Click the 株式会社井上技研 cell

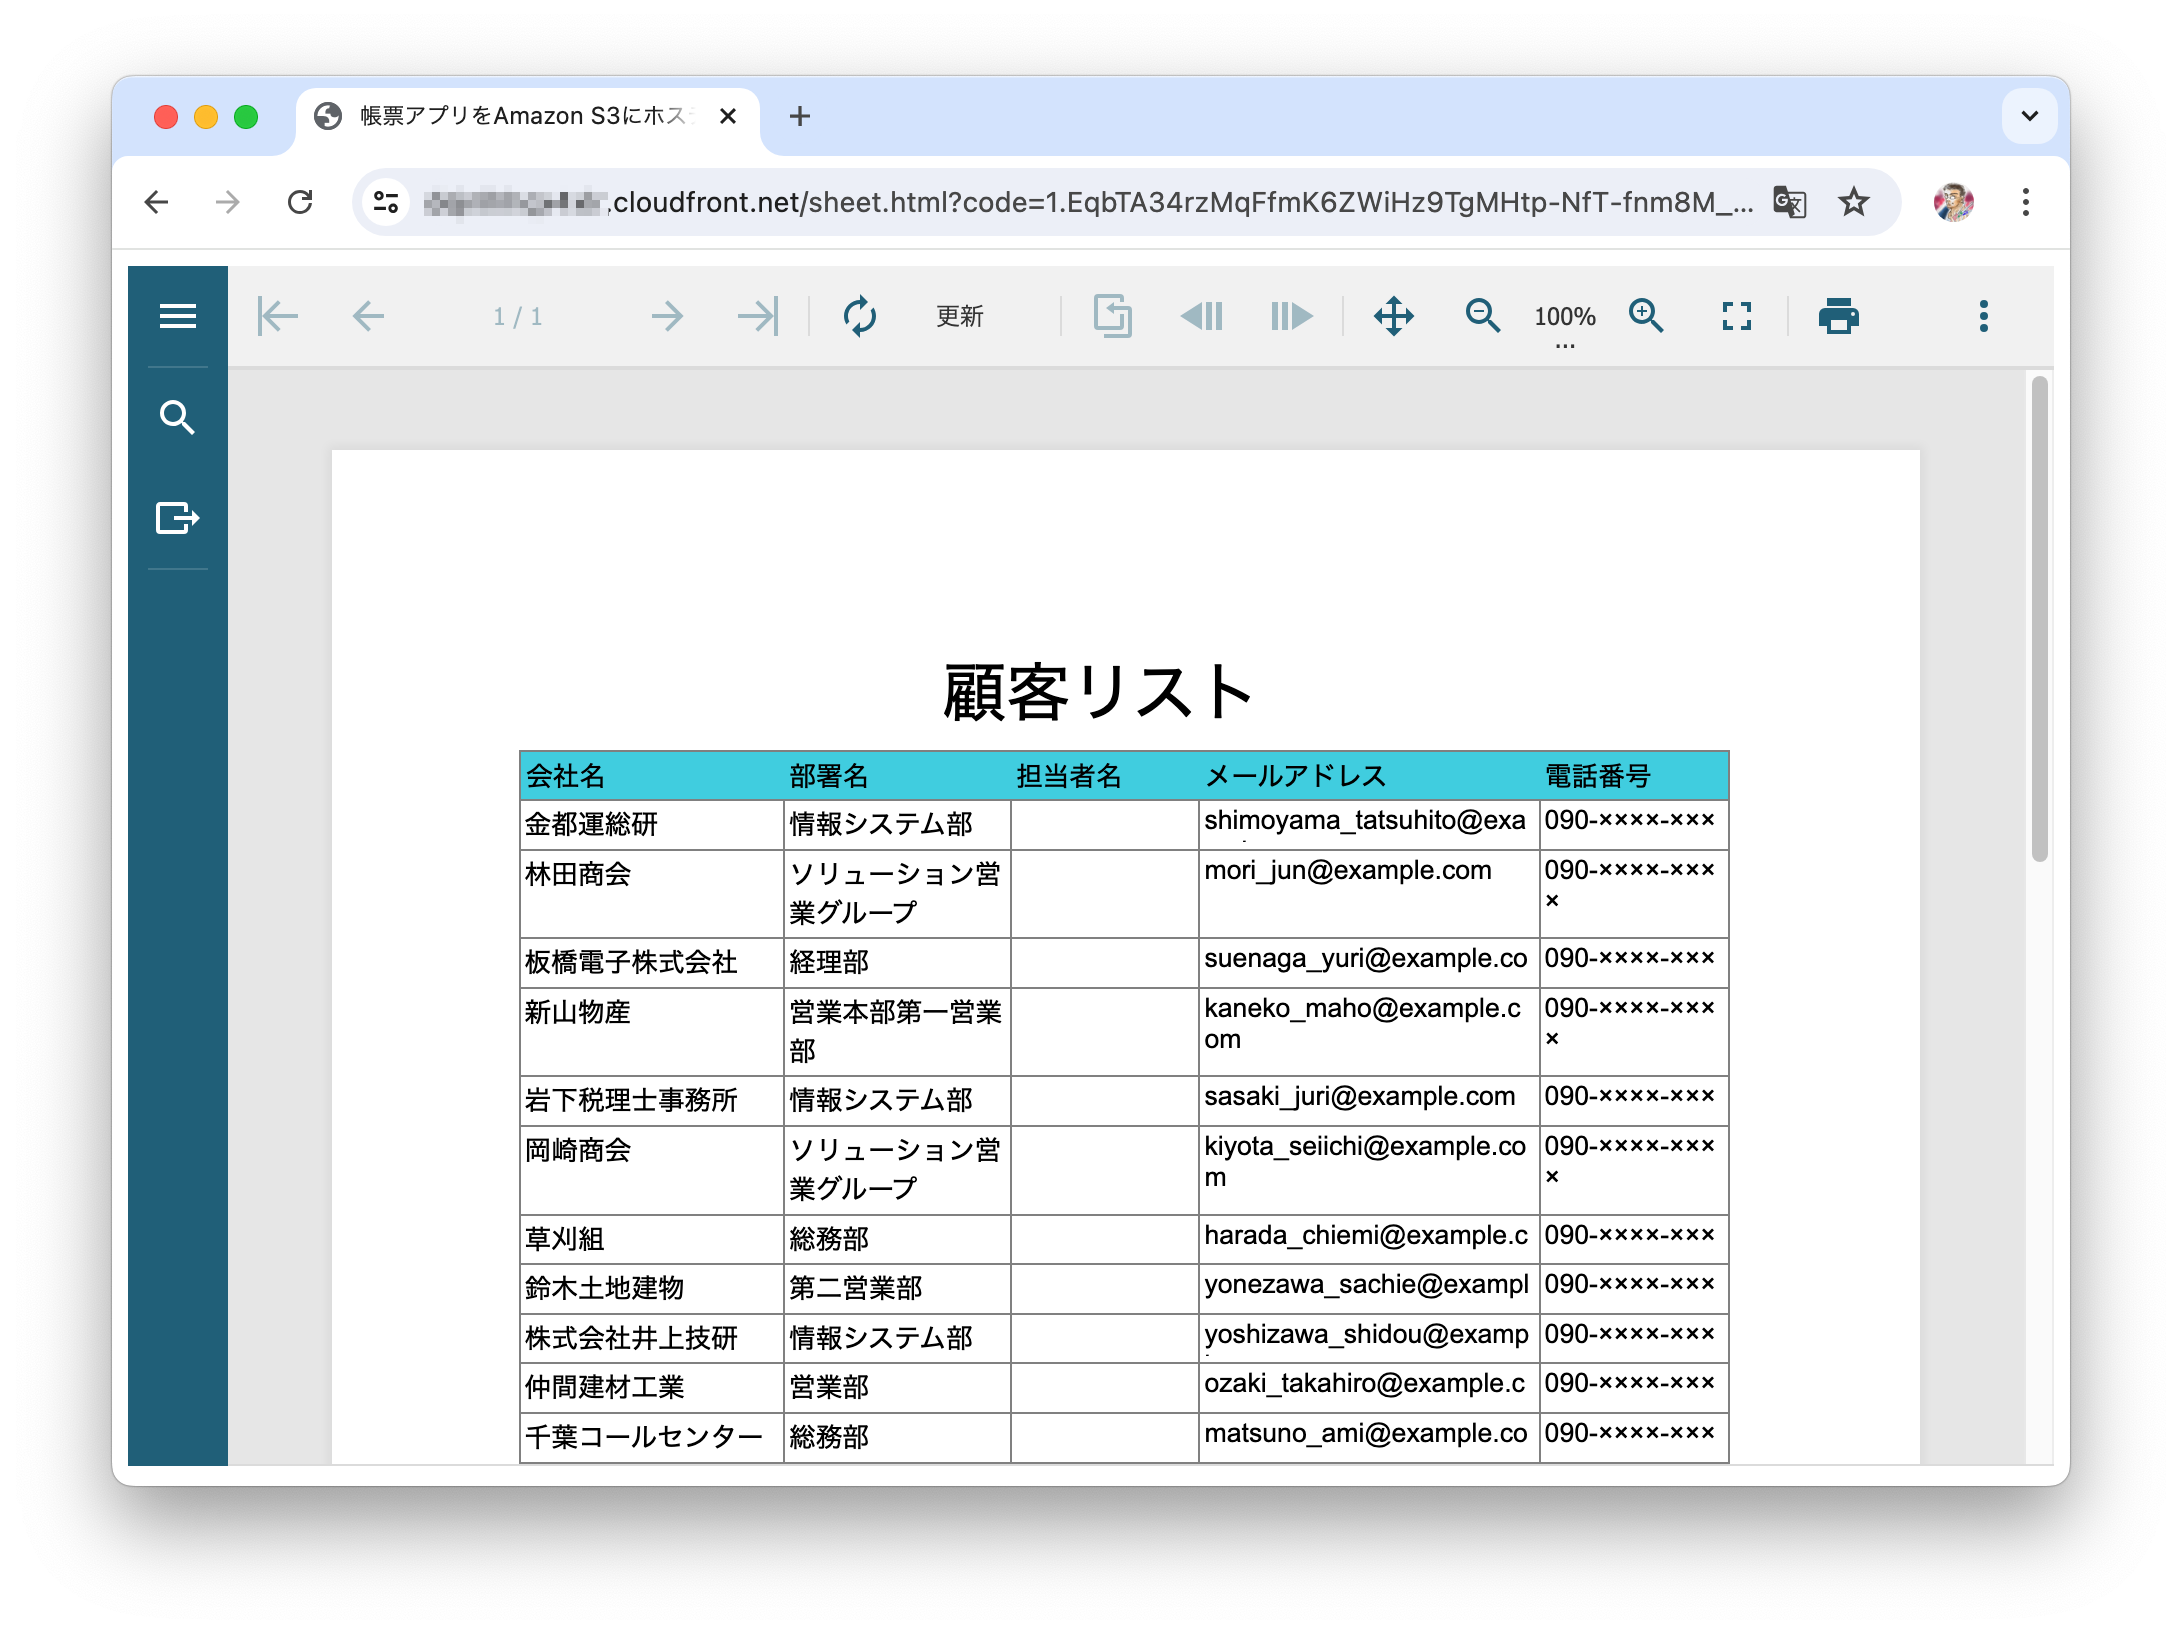click(652, 1338)
